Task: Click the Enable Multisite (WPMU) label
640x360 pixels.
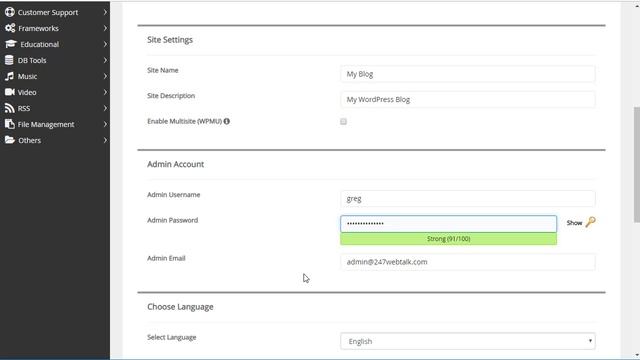Action: [184, 121]
